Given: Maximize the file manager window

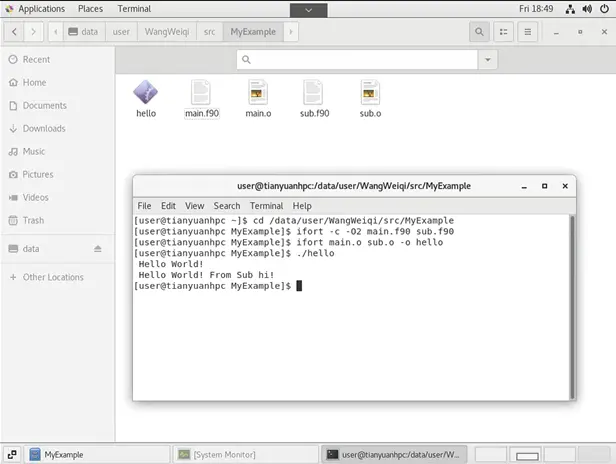Looking at the screenshot, I should coord(580,32).
